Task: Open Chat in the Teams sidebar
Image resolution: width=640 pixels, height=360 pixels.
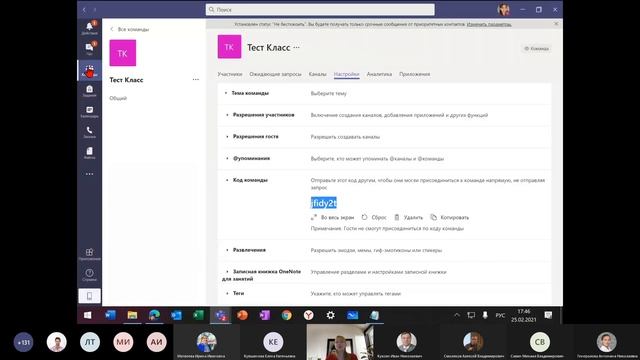Action: pos(89,49)
